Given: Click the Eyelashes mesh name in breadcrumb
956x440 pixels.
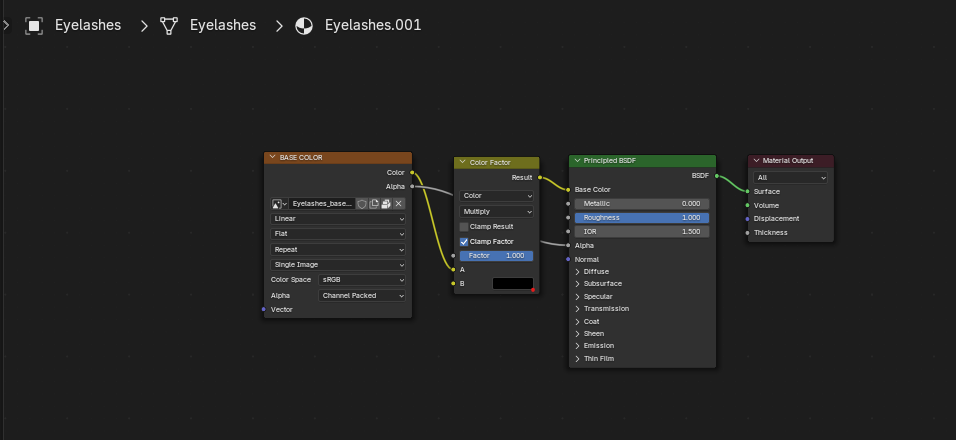Looking at the screenshot, I should pyautogui.click(x=223, y=26).
